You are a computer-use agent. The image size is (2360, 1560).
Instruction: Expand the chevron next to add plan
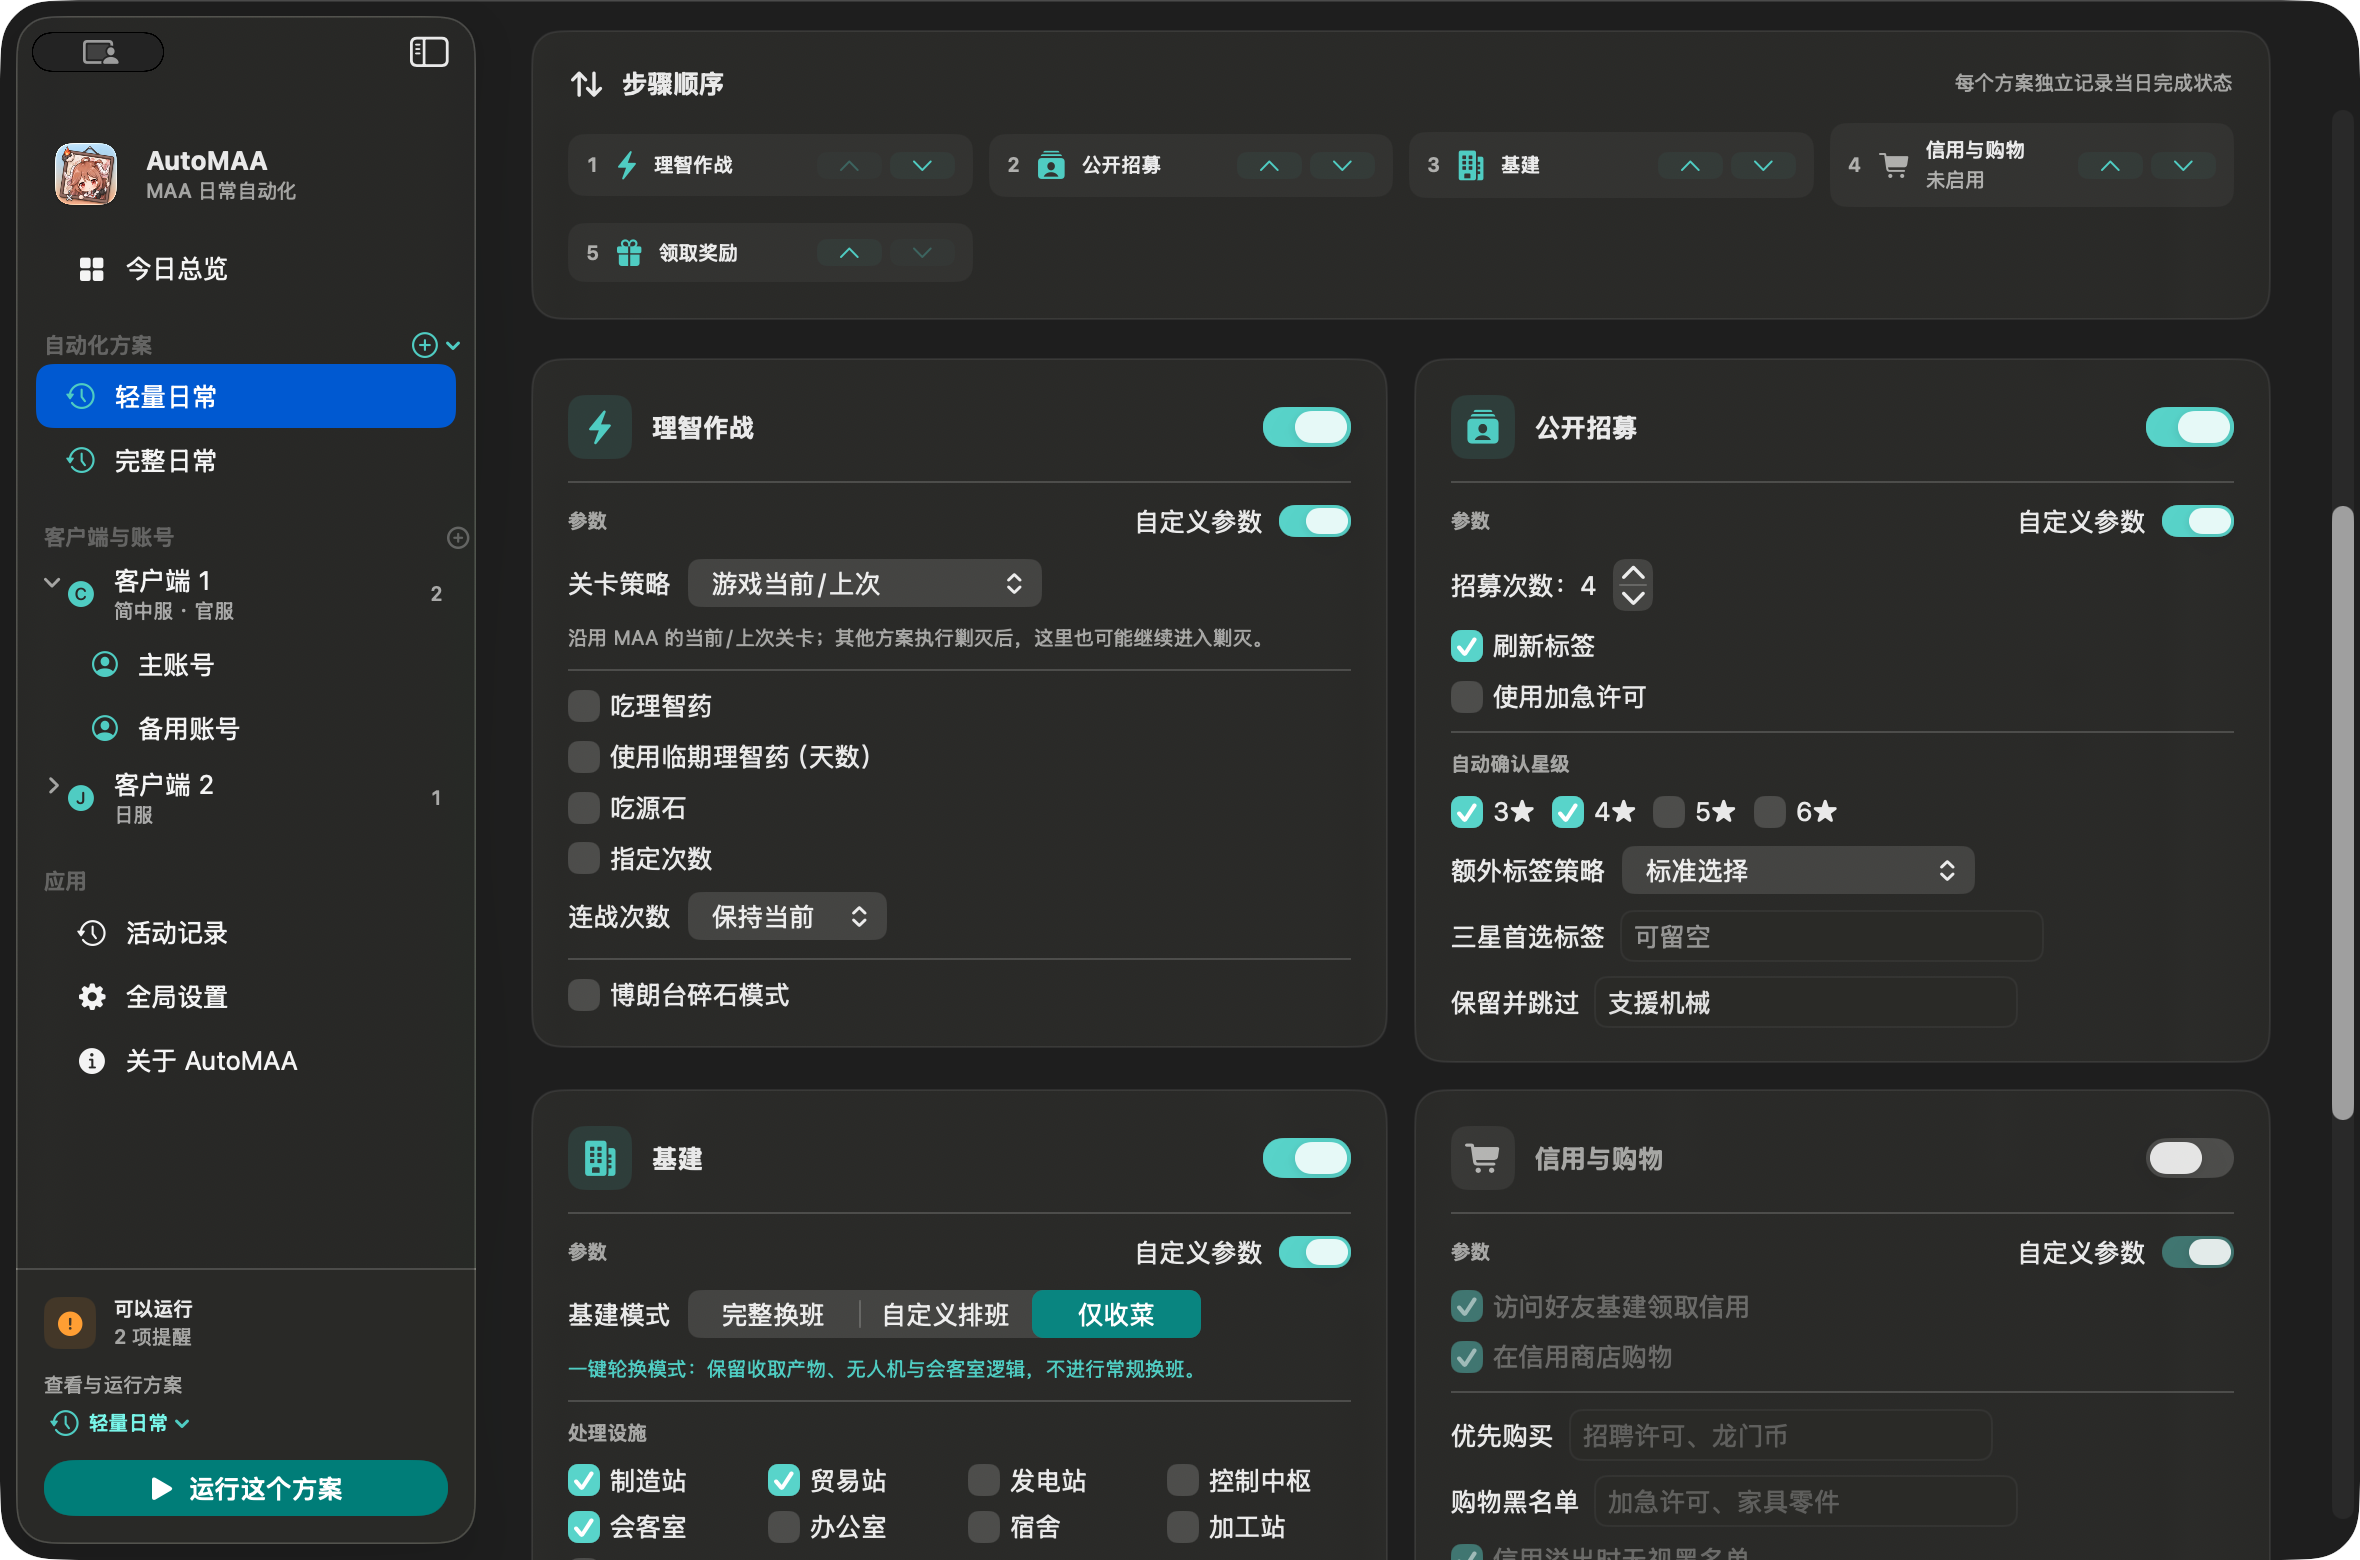coord(453,345)
